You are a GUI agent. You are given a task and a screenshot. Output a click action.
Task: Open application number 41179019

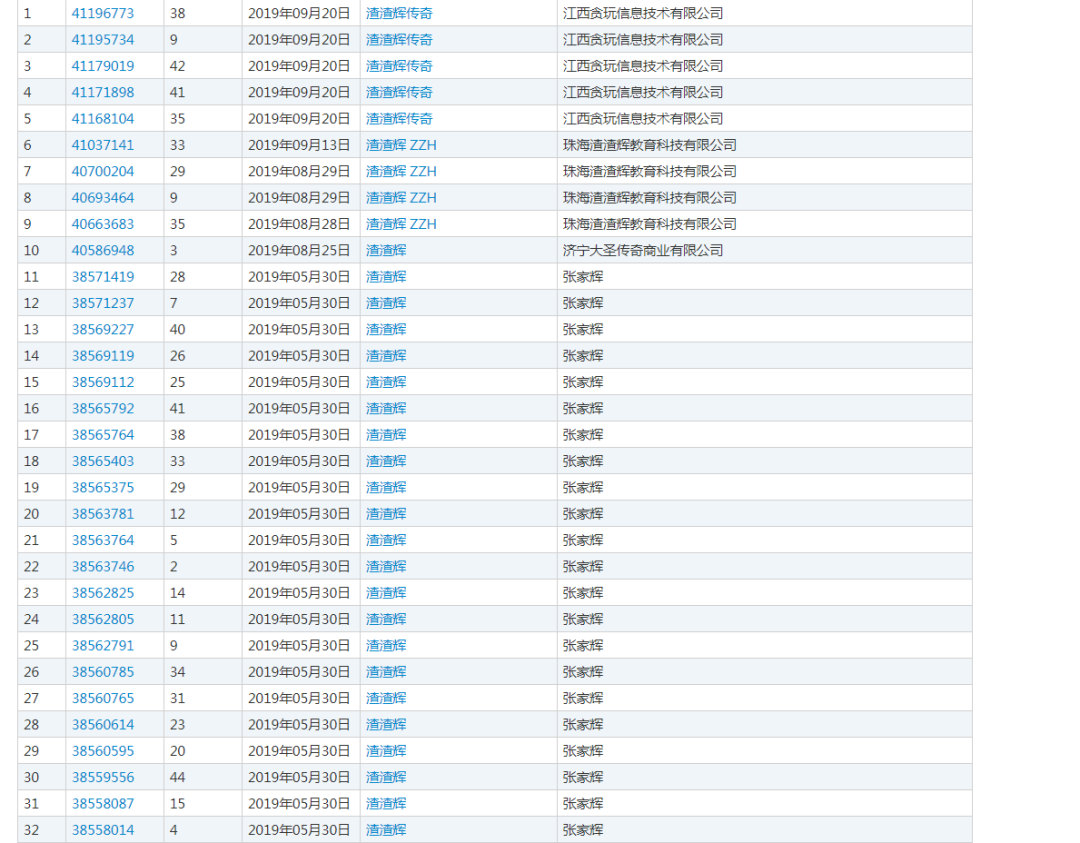pos(103,66)
